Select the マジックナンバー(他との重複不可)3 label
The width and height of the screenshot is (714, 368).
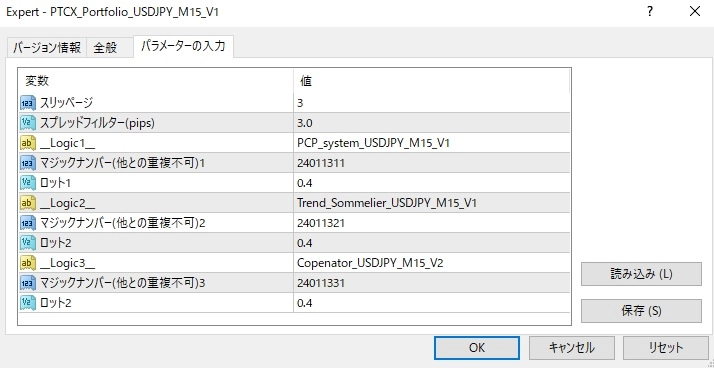click(x=123, y=283)
